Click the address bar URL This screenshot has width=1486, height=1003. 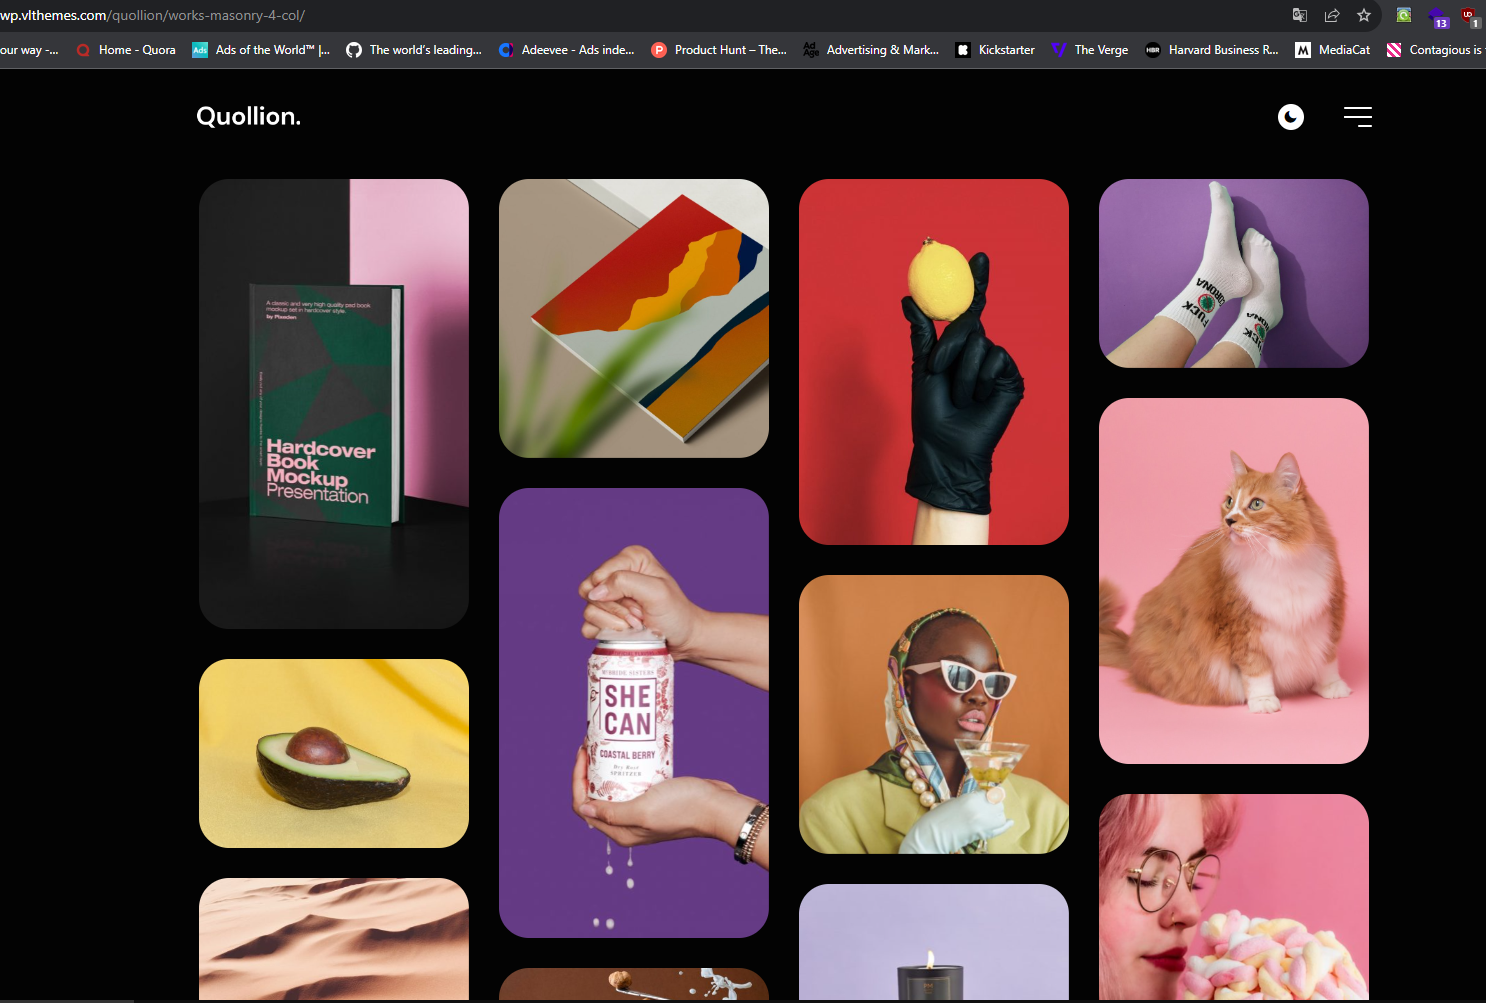[x=152, y=15]
